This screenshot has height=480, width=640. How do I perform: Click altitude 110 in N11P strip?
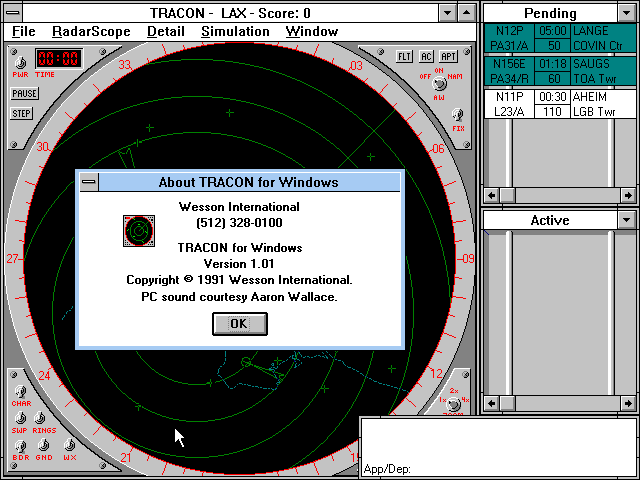pos(553,112)
